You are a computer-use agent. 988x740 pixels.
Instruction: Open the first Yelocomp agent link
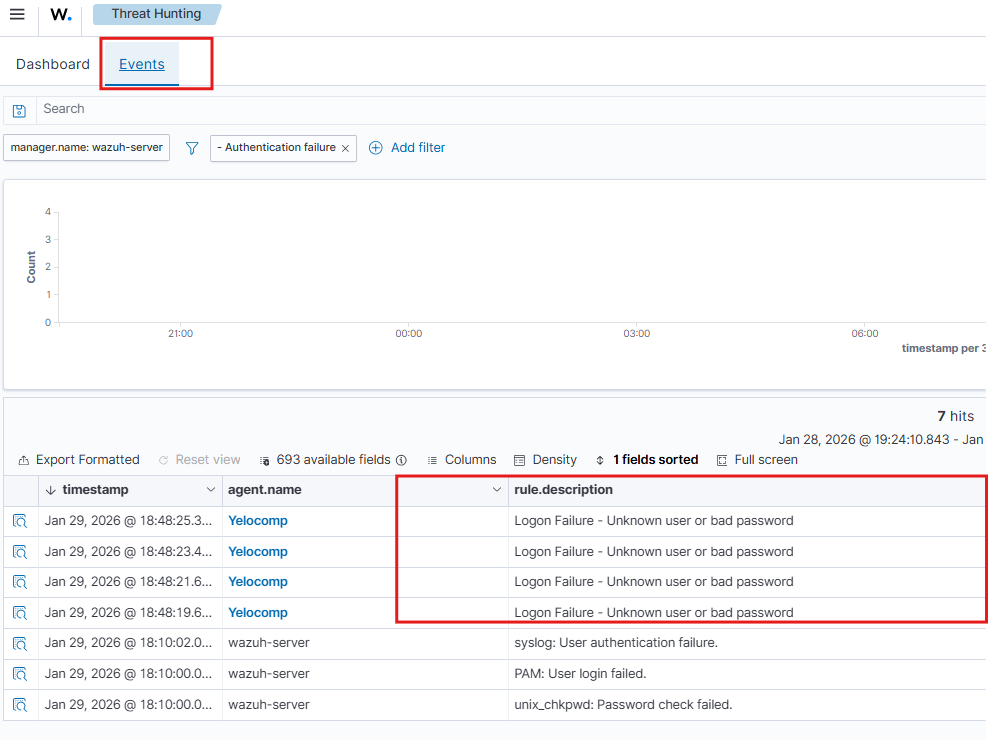coord(258,521)
